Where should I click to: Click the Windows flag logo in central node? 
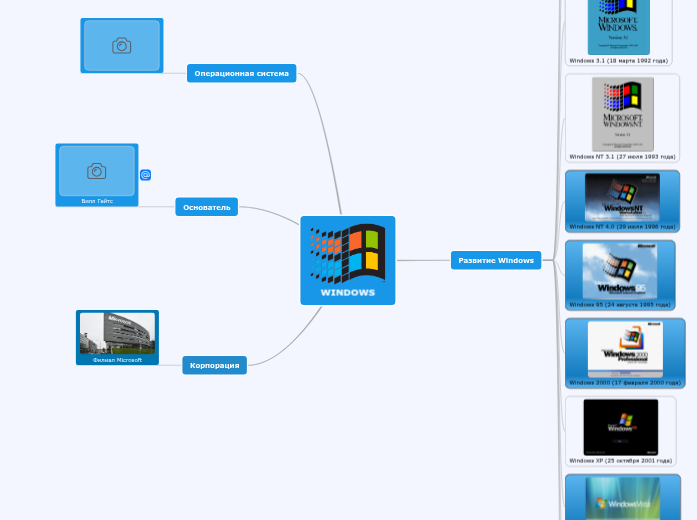click(347, 254)
